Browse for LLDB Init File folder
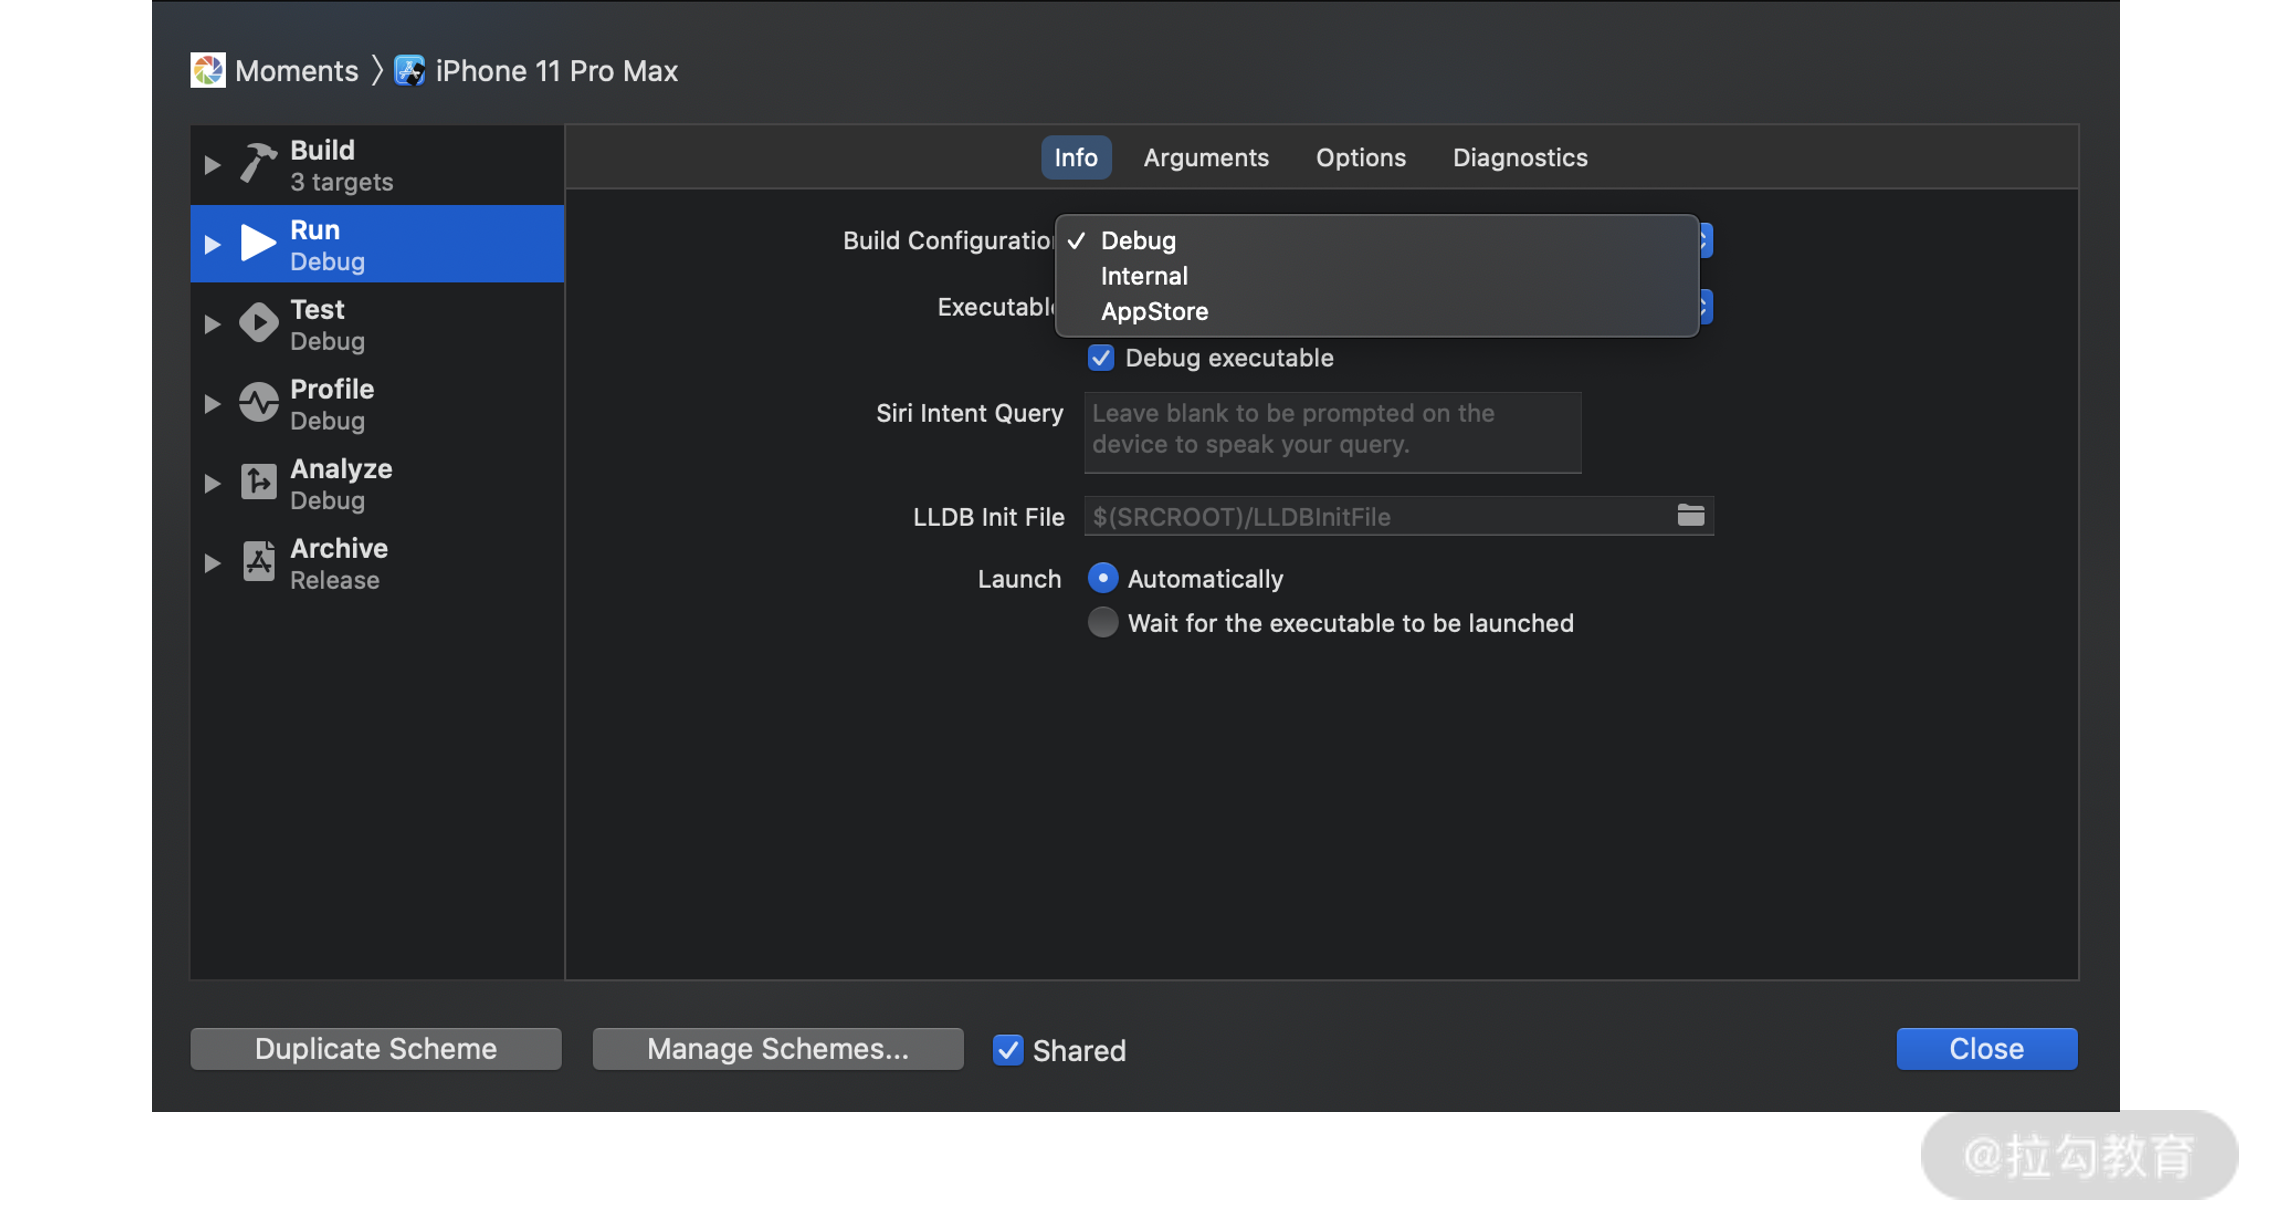Image resolution: width=2272 pixels, height=1230 pixels. point(1690,516)
